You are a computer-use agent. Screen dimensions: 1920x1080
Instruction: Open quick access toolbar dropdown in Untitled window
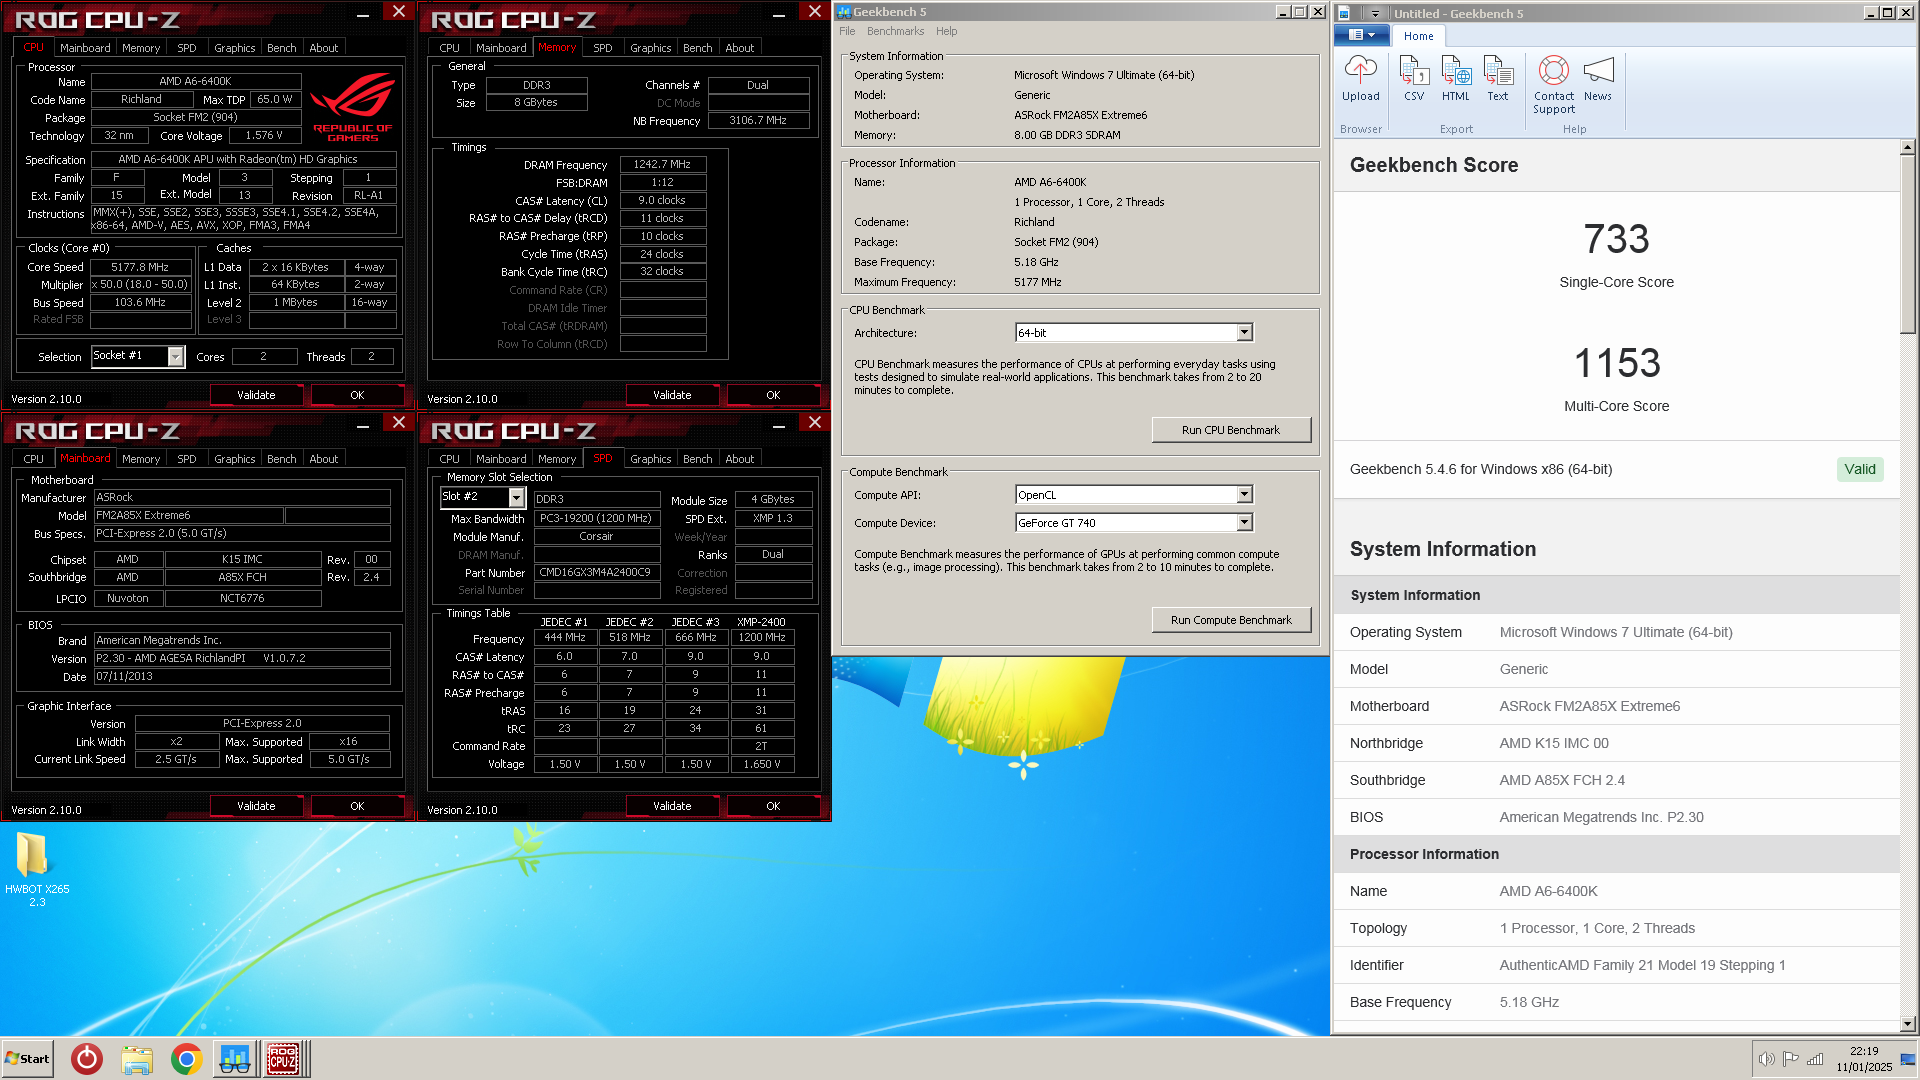(x=1376, y=13)
